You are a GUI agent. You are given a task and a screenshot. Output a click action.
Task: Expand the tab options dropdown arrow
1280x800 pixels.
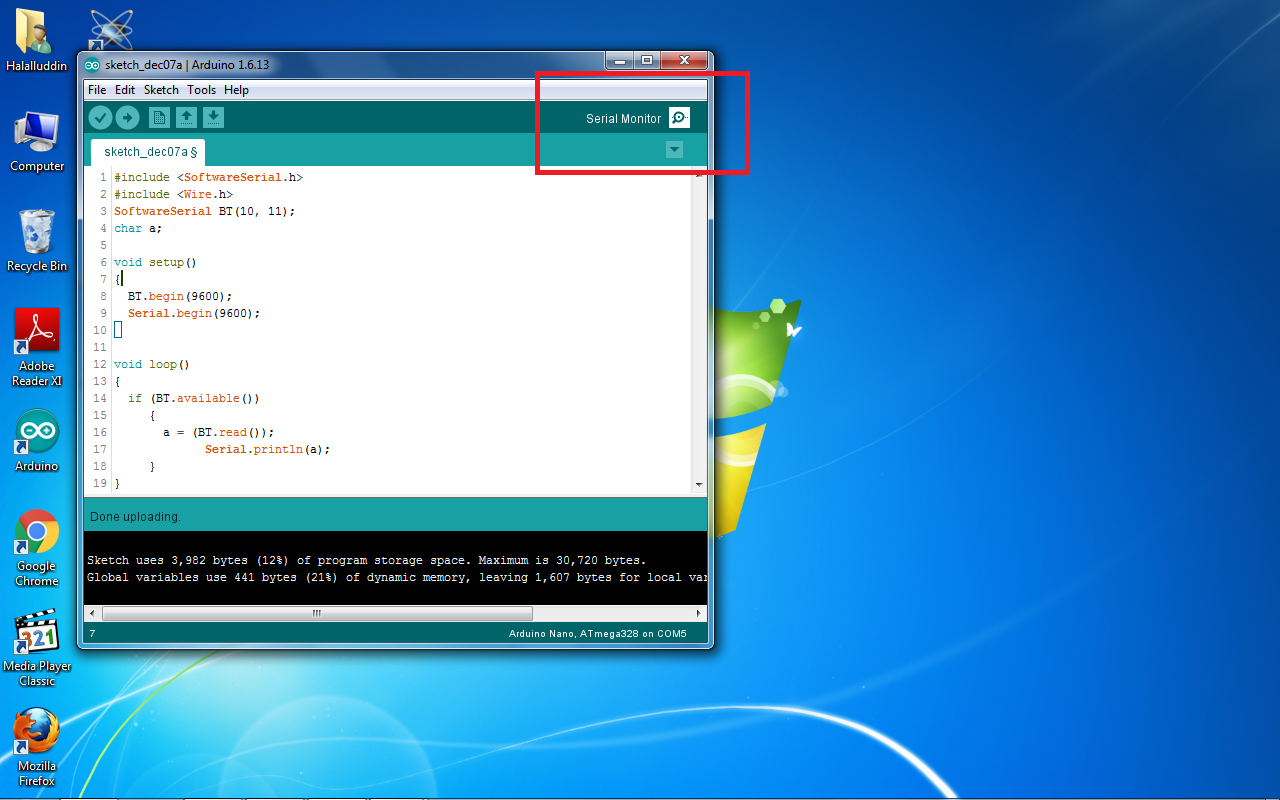(674, 148)
